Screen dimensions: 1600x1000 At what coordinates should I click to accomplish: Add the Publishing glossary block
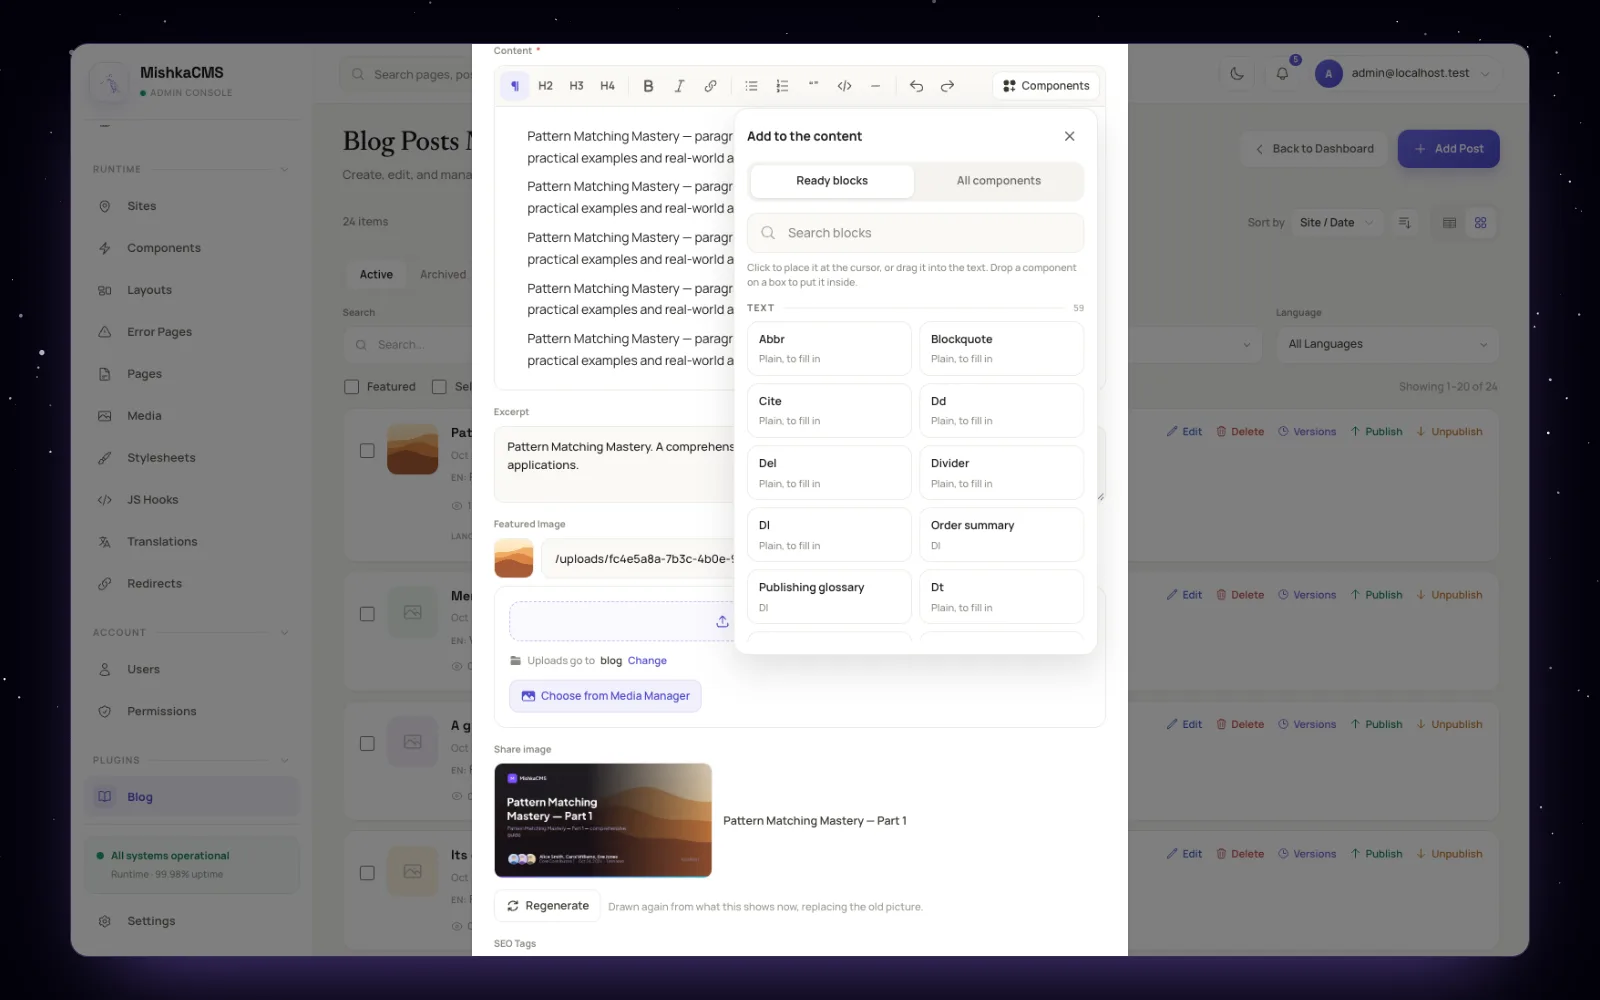pos(829,597)
